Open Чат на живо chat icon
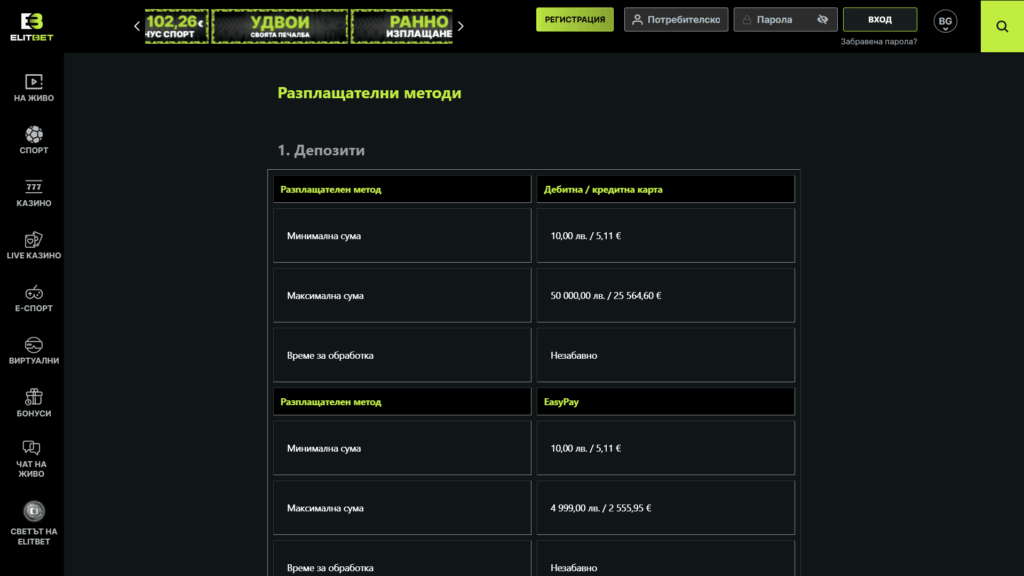 tap(33, 449)
